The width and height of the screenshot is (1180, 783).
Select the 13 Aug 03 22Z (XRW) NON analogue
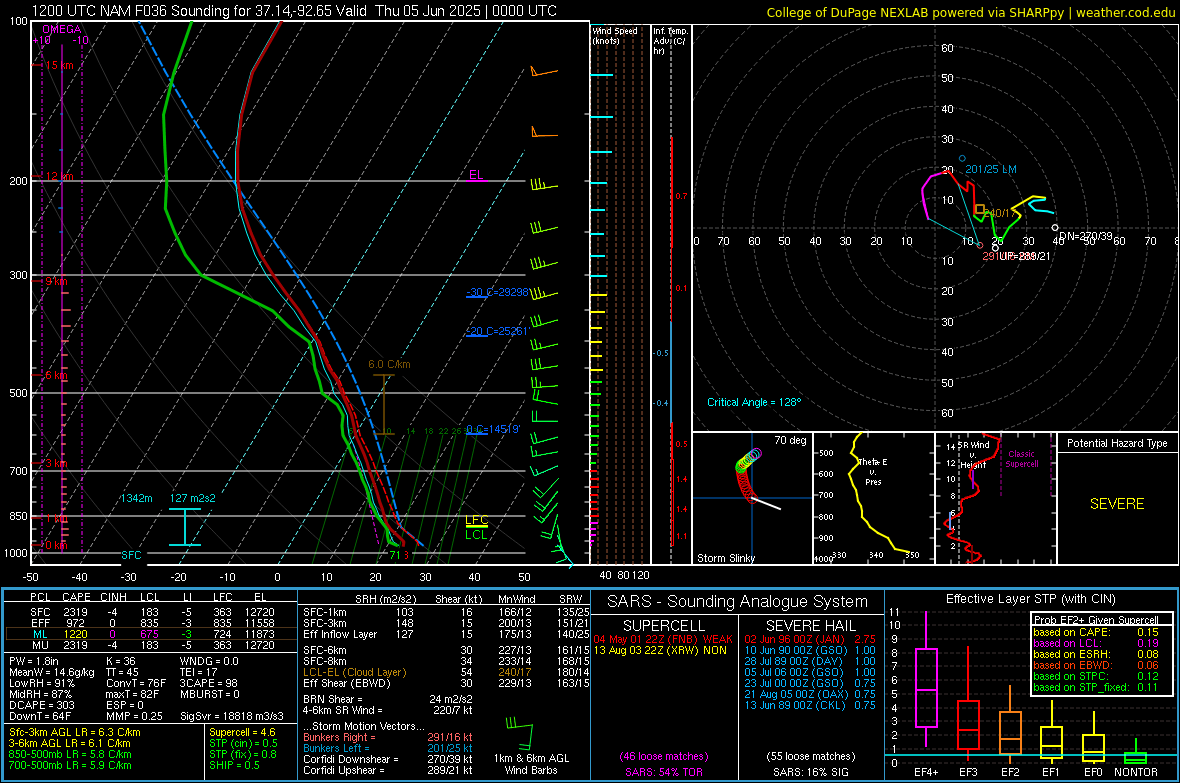tap(660, 650)
